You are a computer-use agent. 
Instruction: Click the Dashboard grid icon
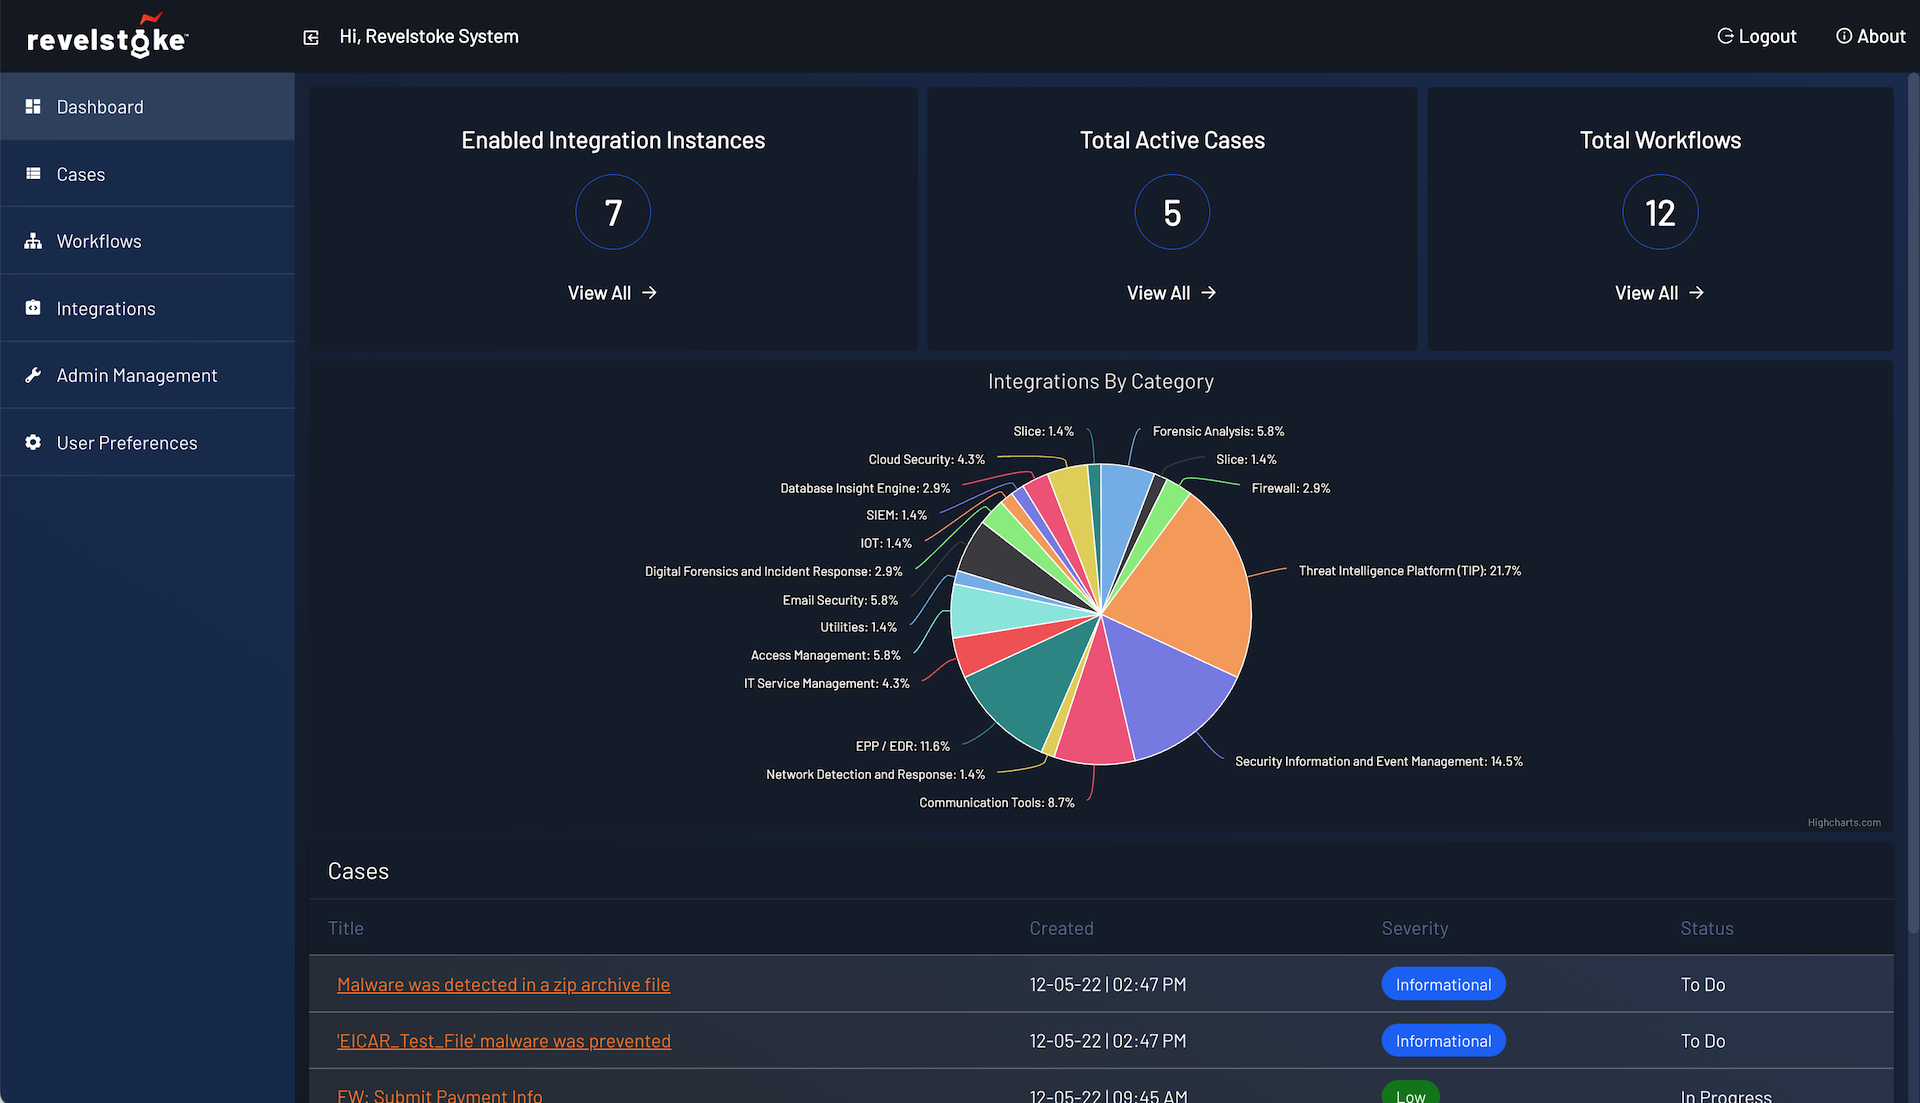(x=33, y=107)
